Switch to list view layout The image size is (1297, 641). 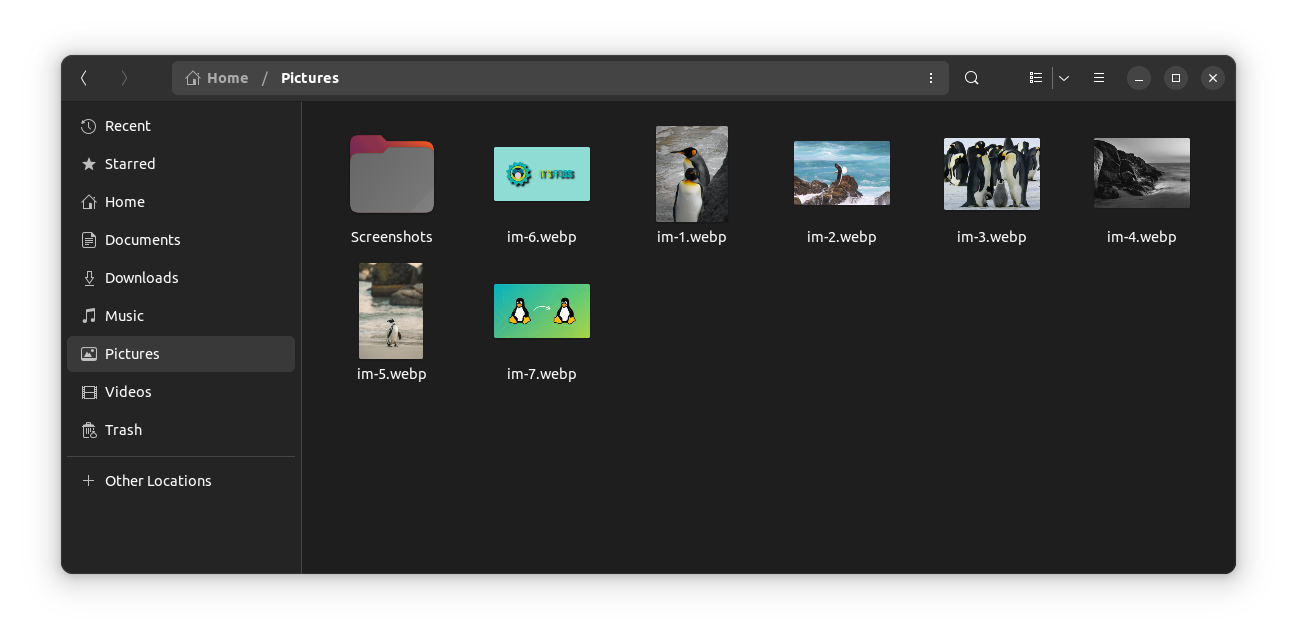click(1036, 77)
